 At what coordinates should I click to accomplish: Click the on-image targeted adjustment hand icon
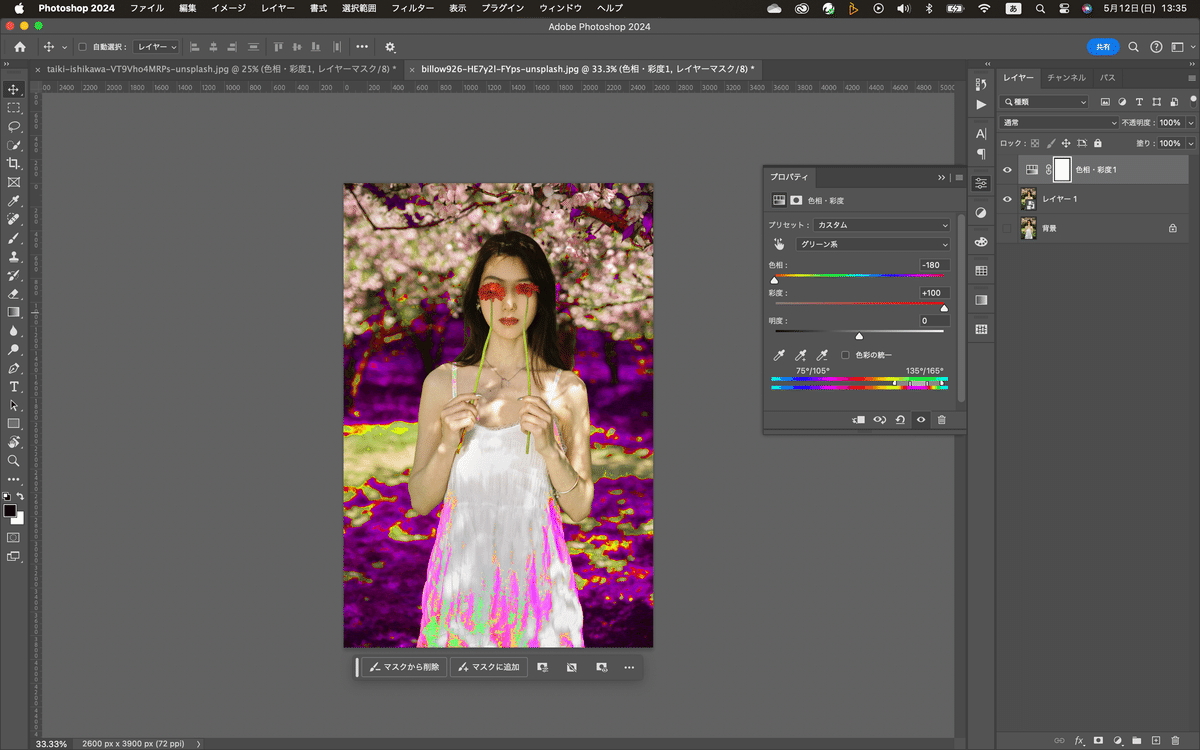(779, 244)
